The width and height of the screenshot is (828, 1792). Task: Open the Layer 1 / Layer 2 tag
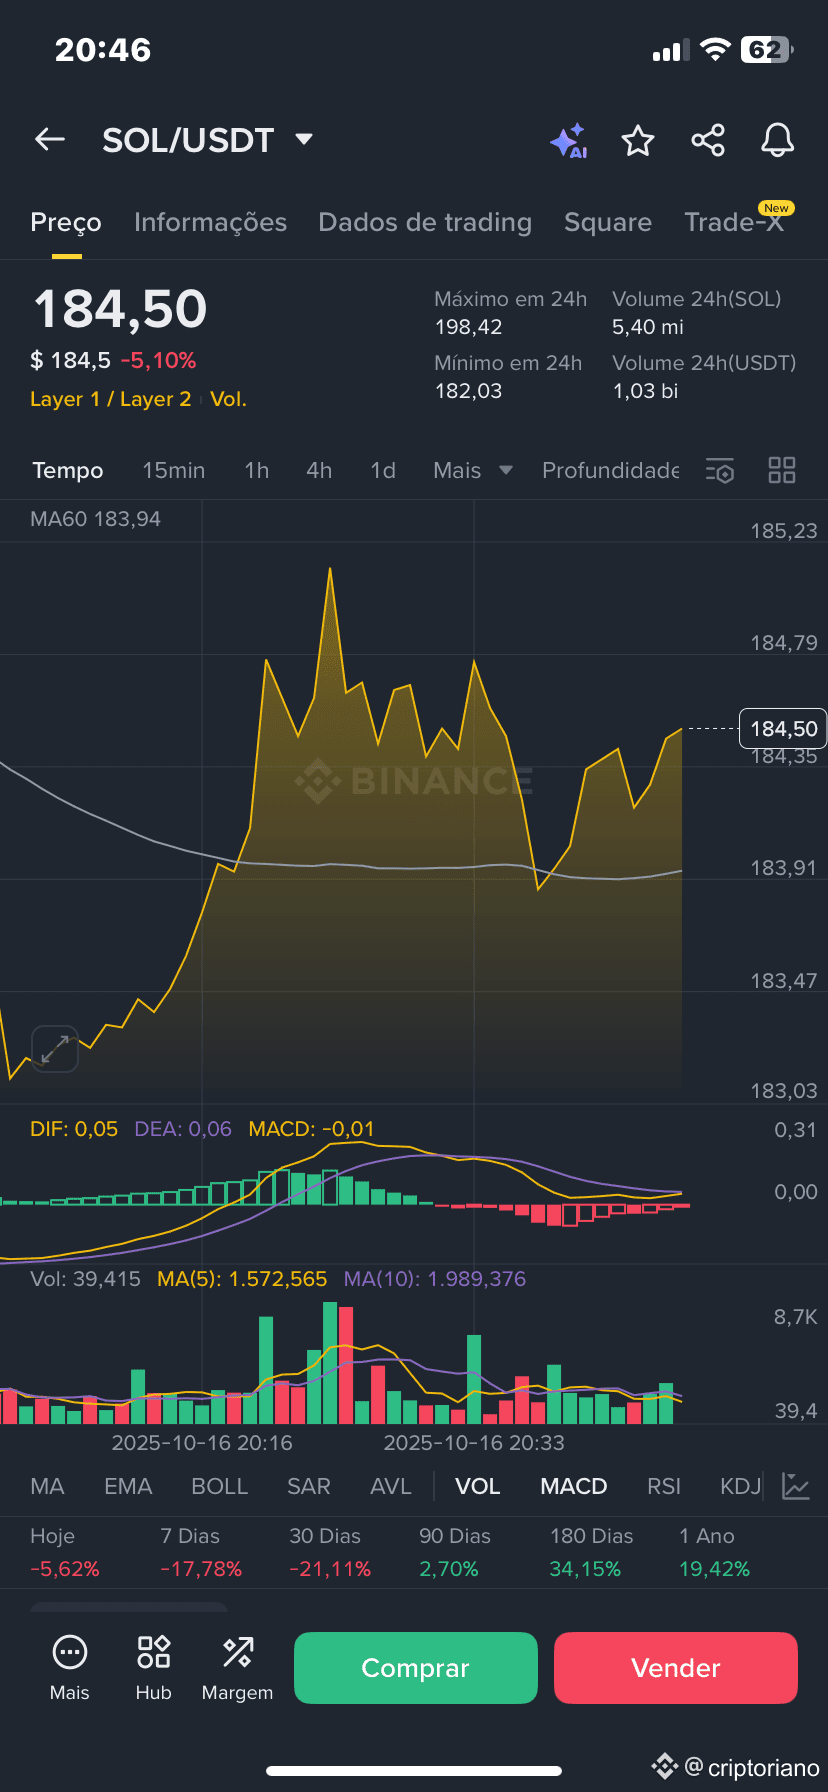pos(111,399)
